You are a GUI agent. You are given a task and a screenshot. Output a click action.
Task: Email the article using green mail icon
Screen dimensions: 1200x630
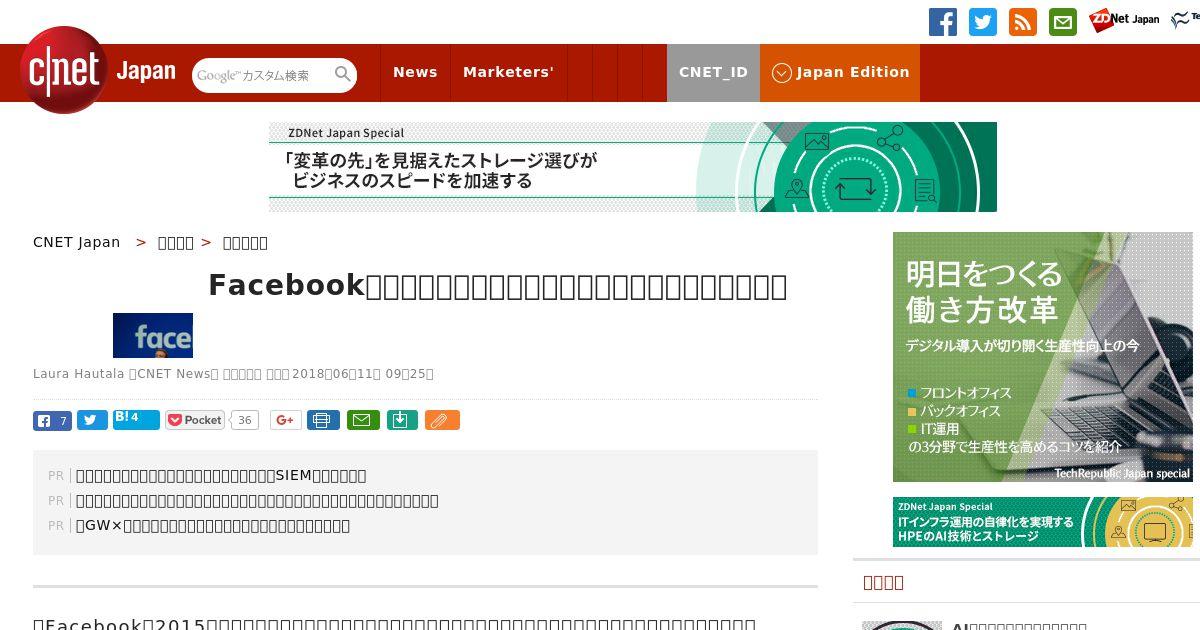point(363,420)
